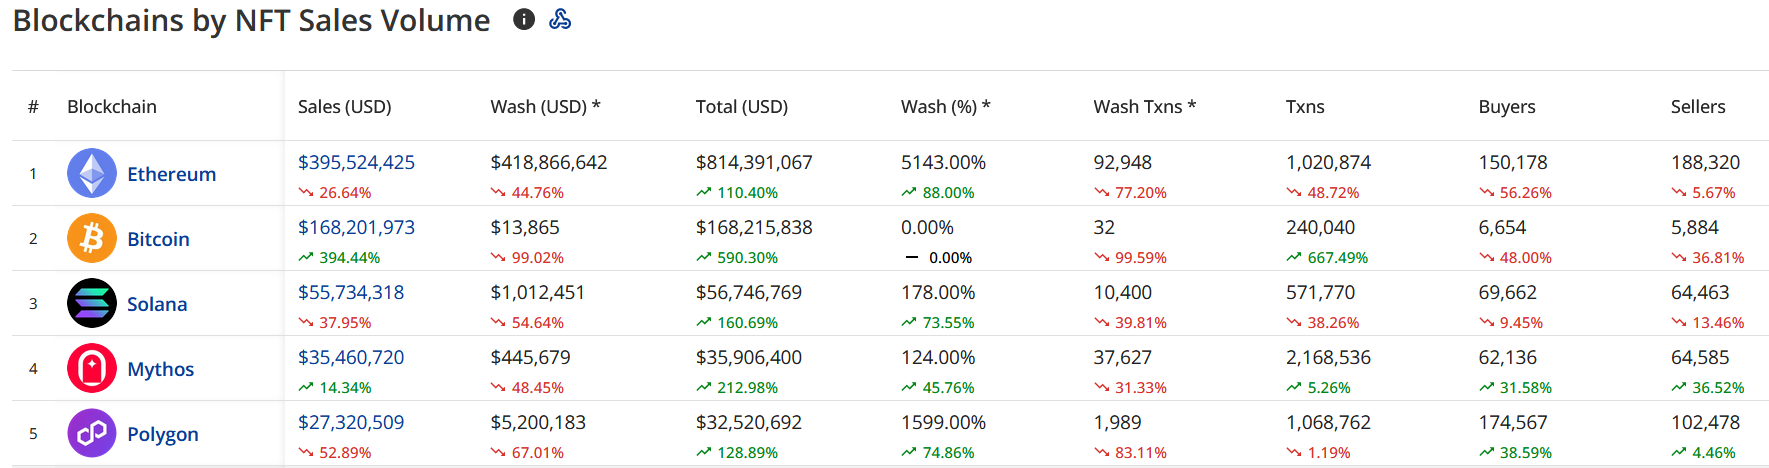Select Ethereum wash percent 5143.00%
Screen dimensions: 1769x468
click(x=943, y=162)
